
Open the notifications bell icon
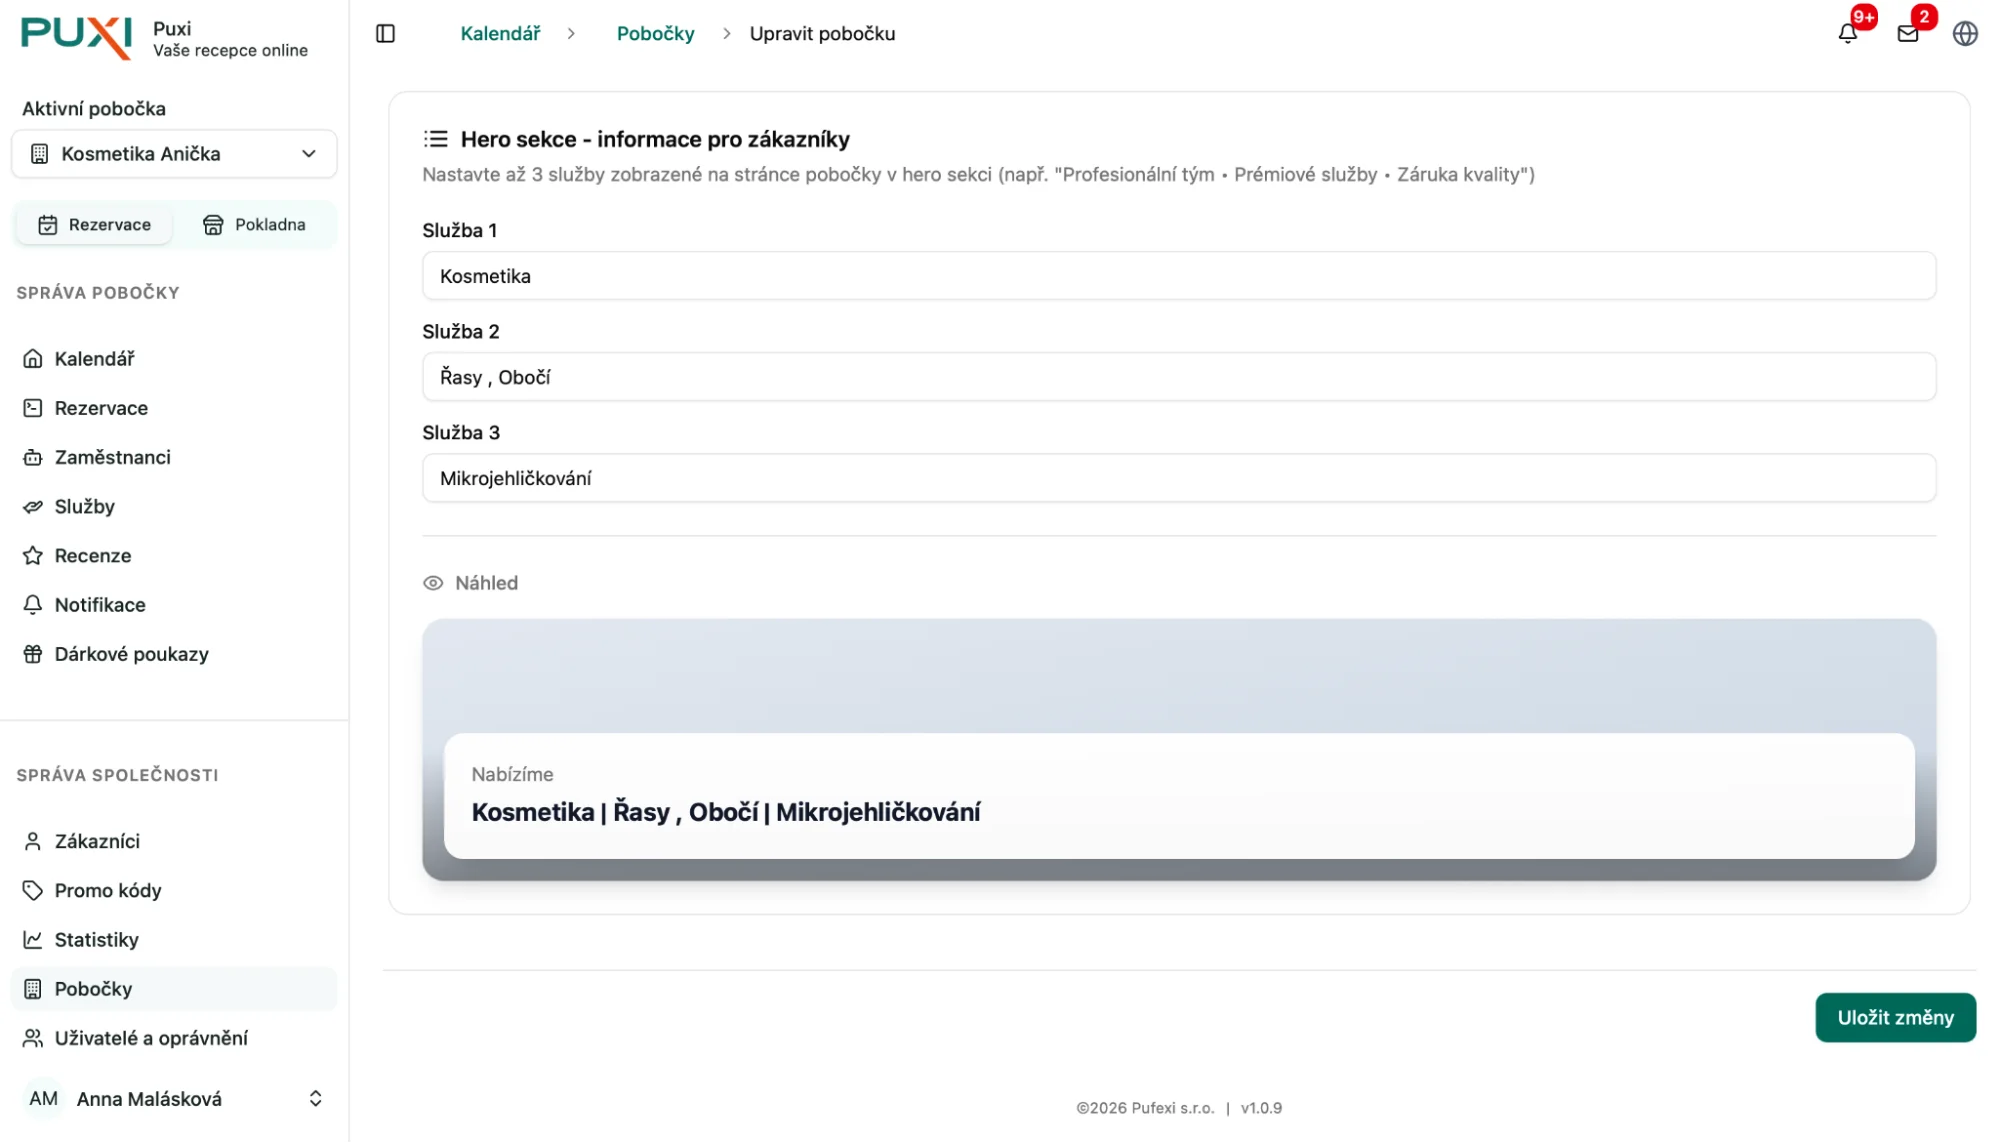[x=1847, y=34]
